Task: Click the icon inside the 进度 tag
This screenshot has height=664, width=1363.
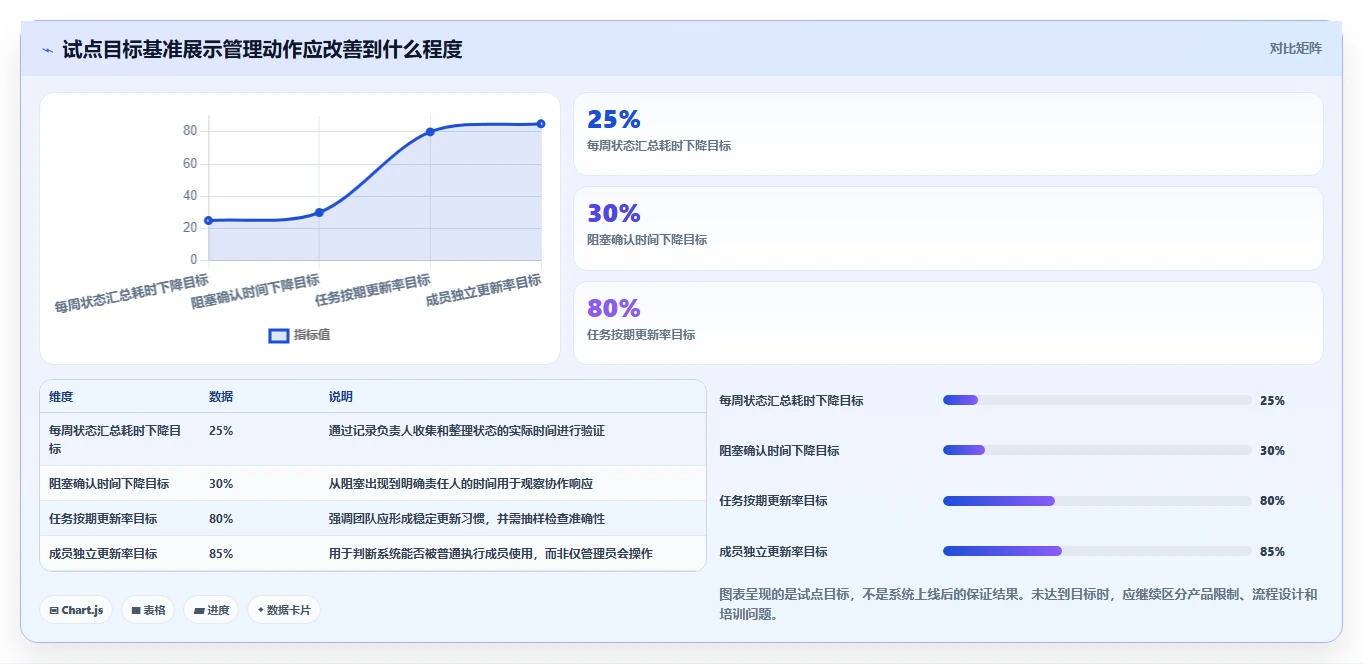Action: pos(199,610)
